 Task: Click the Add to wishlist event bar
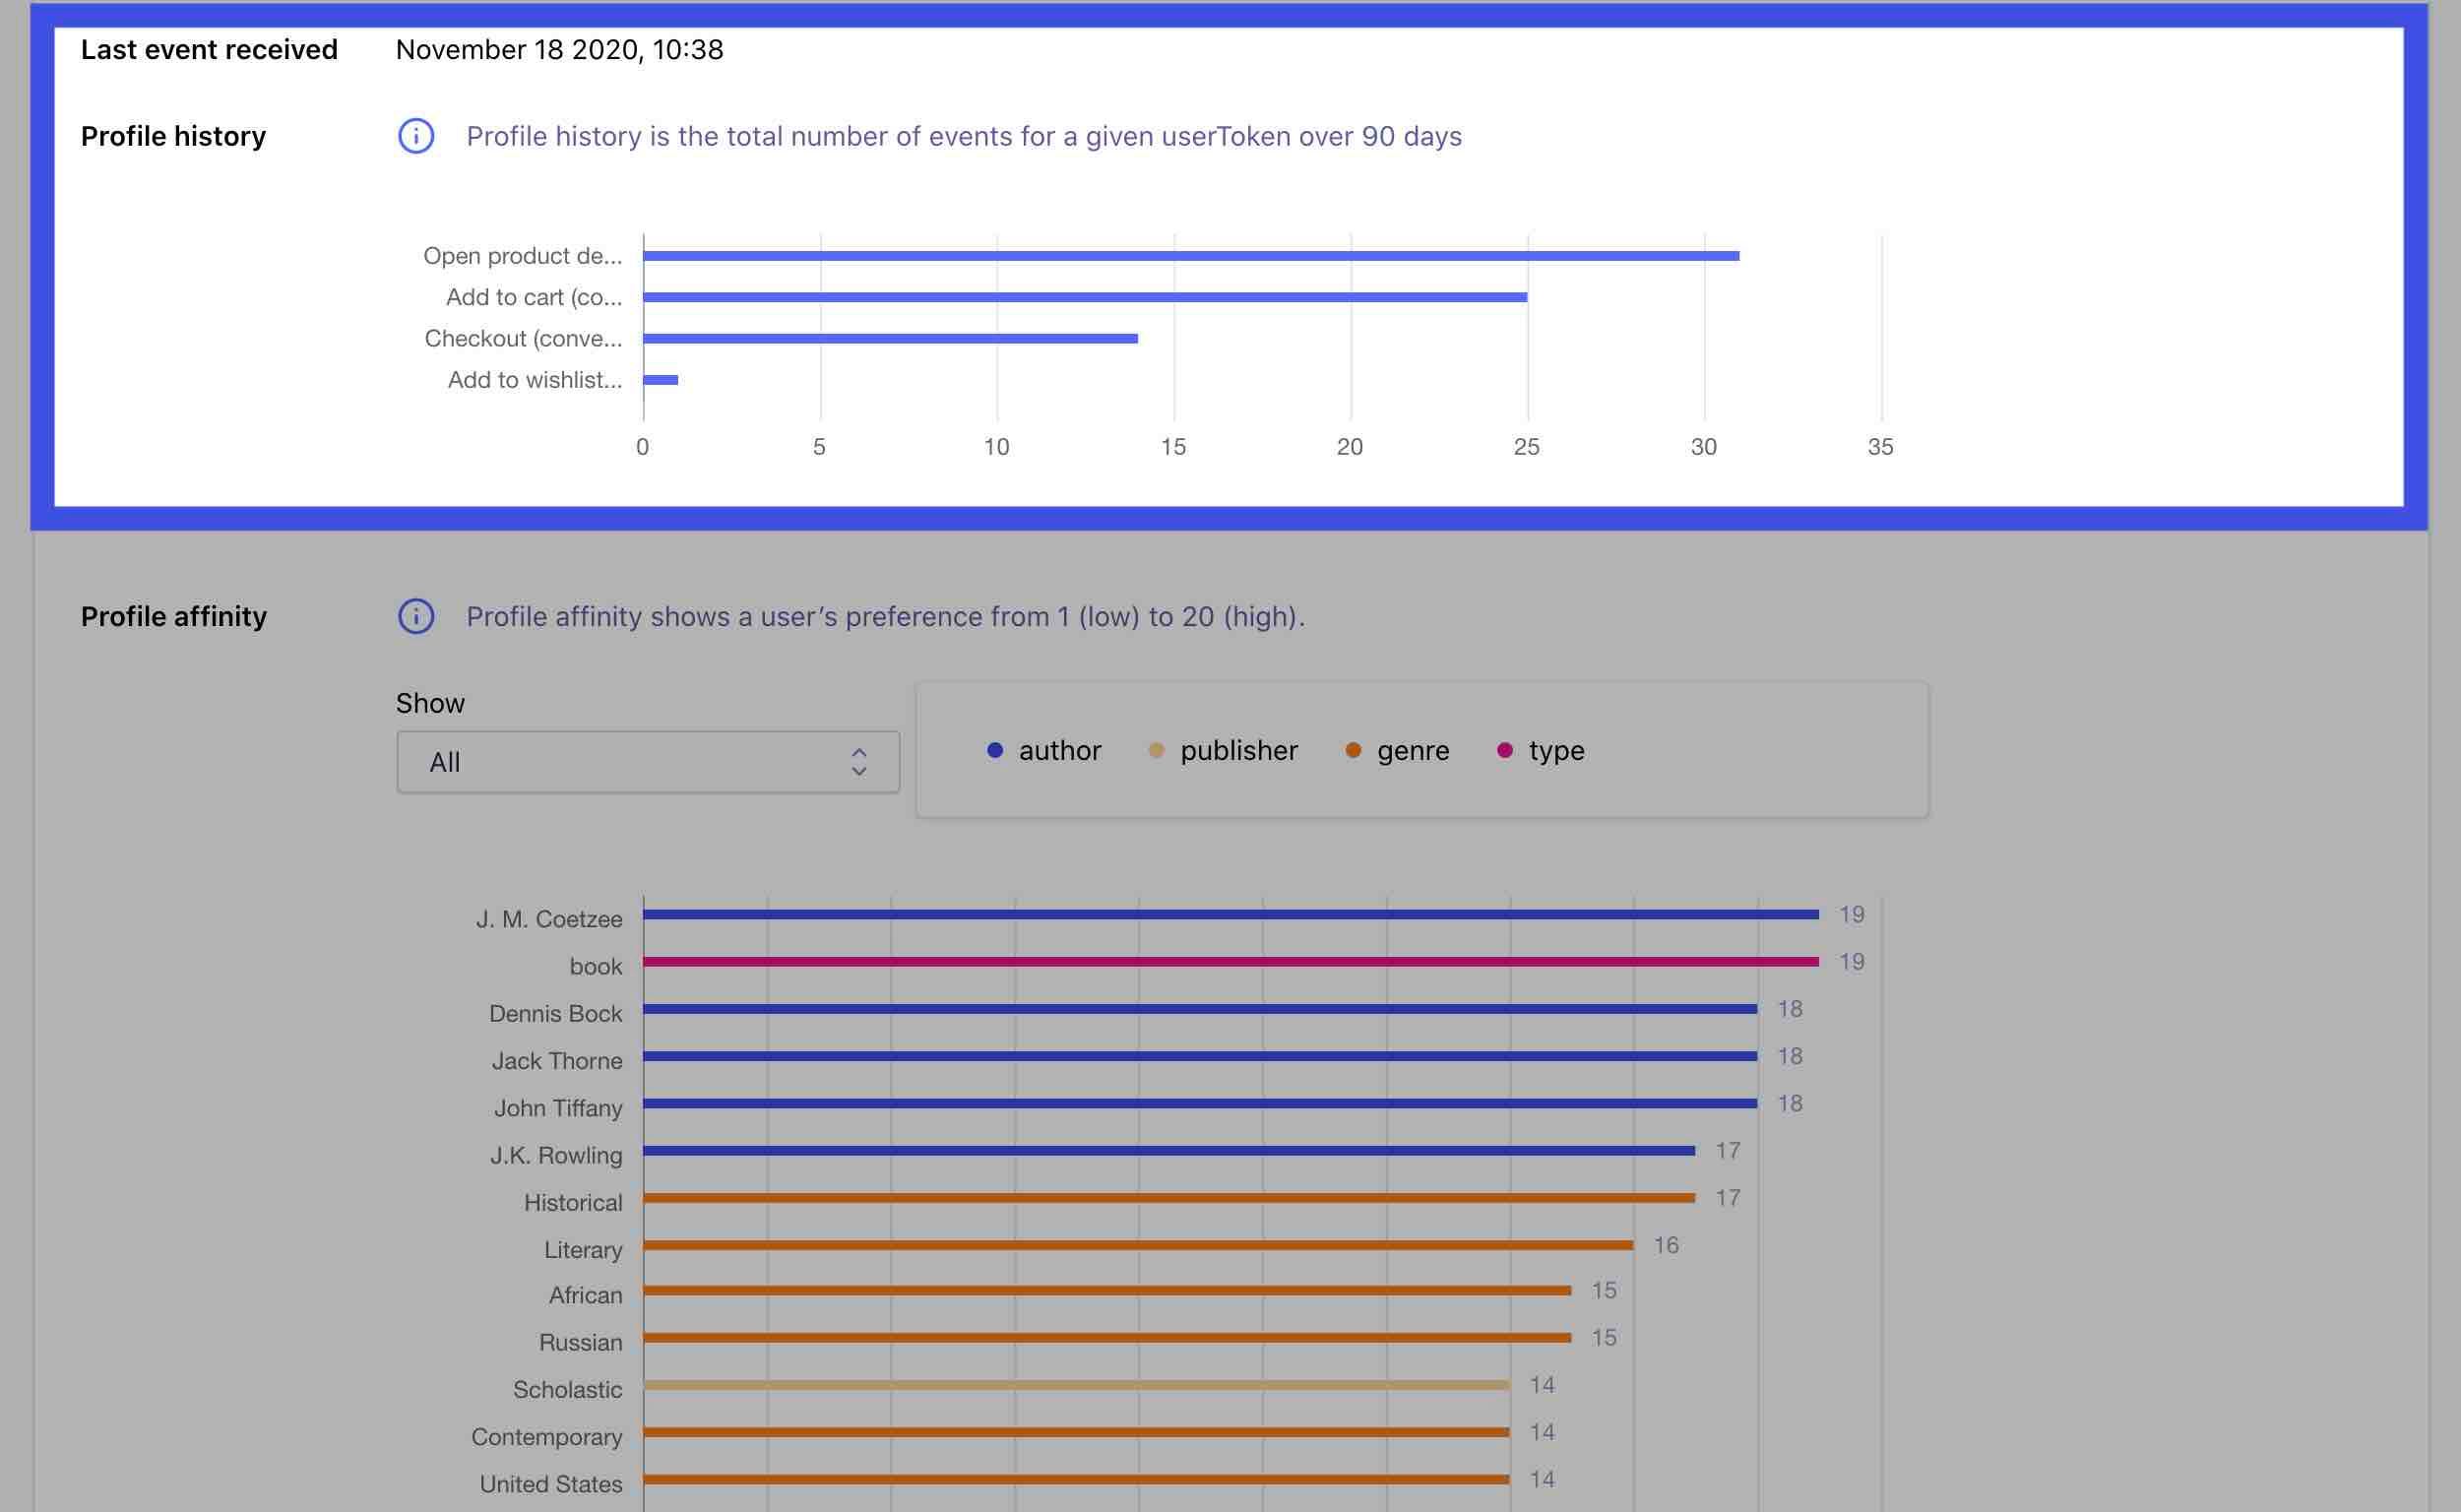(661, 379)
